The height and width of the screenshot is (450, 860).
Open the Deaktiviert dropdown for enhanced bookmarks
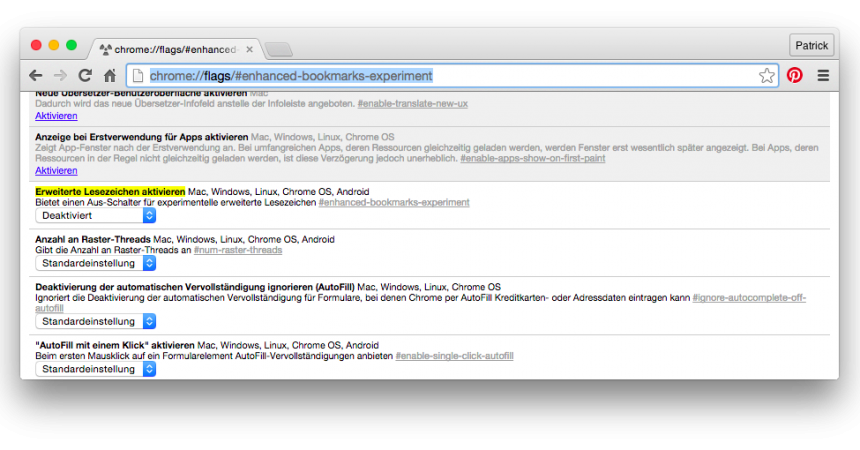click(95, 216)
